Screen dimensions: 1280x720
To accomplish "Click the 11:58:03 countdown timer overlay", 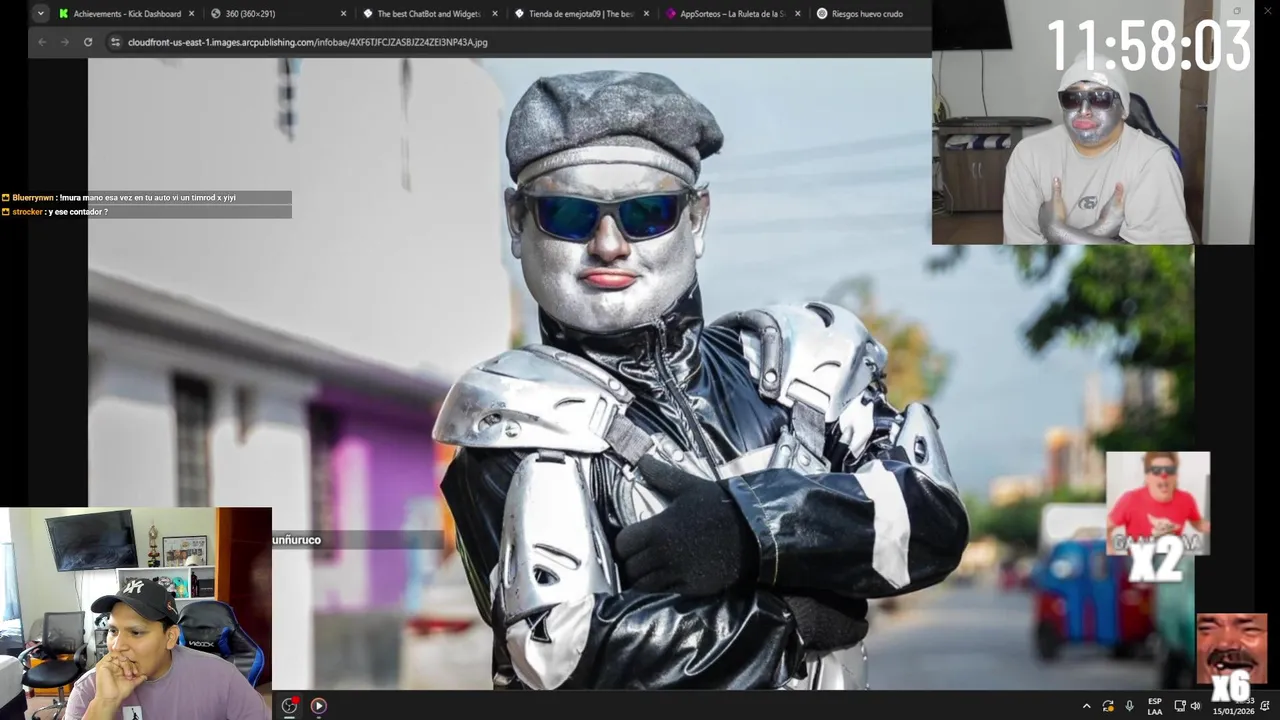I will point(1149,46).
